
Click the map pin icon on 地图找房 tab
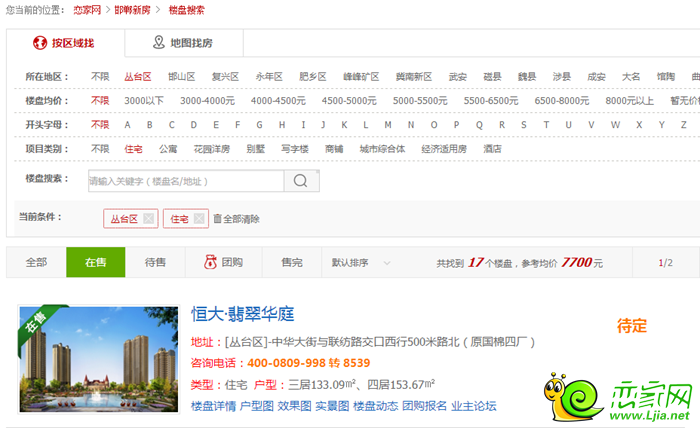(x=158, y=42)
